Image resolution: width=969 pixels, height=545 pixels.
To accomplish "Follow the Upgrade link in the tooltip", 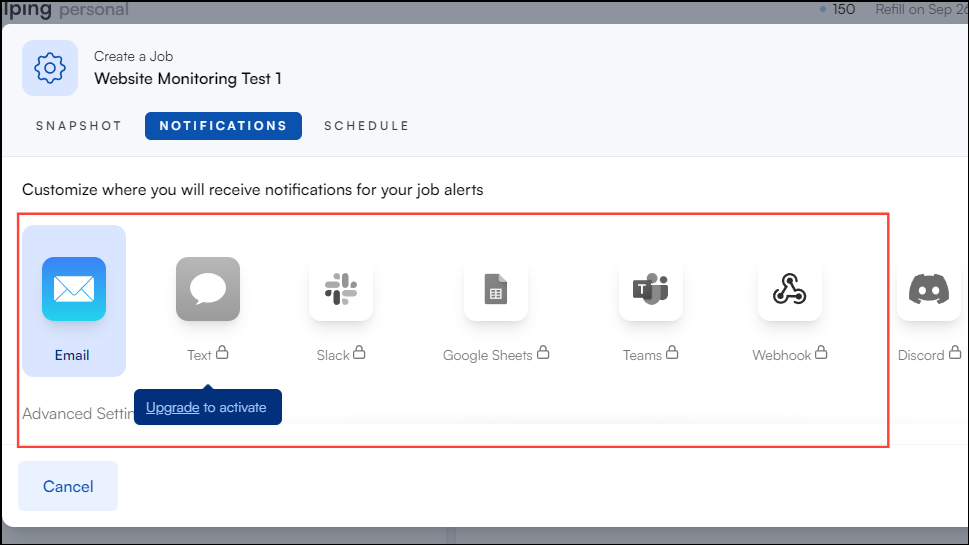I will [172, 408].
